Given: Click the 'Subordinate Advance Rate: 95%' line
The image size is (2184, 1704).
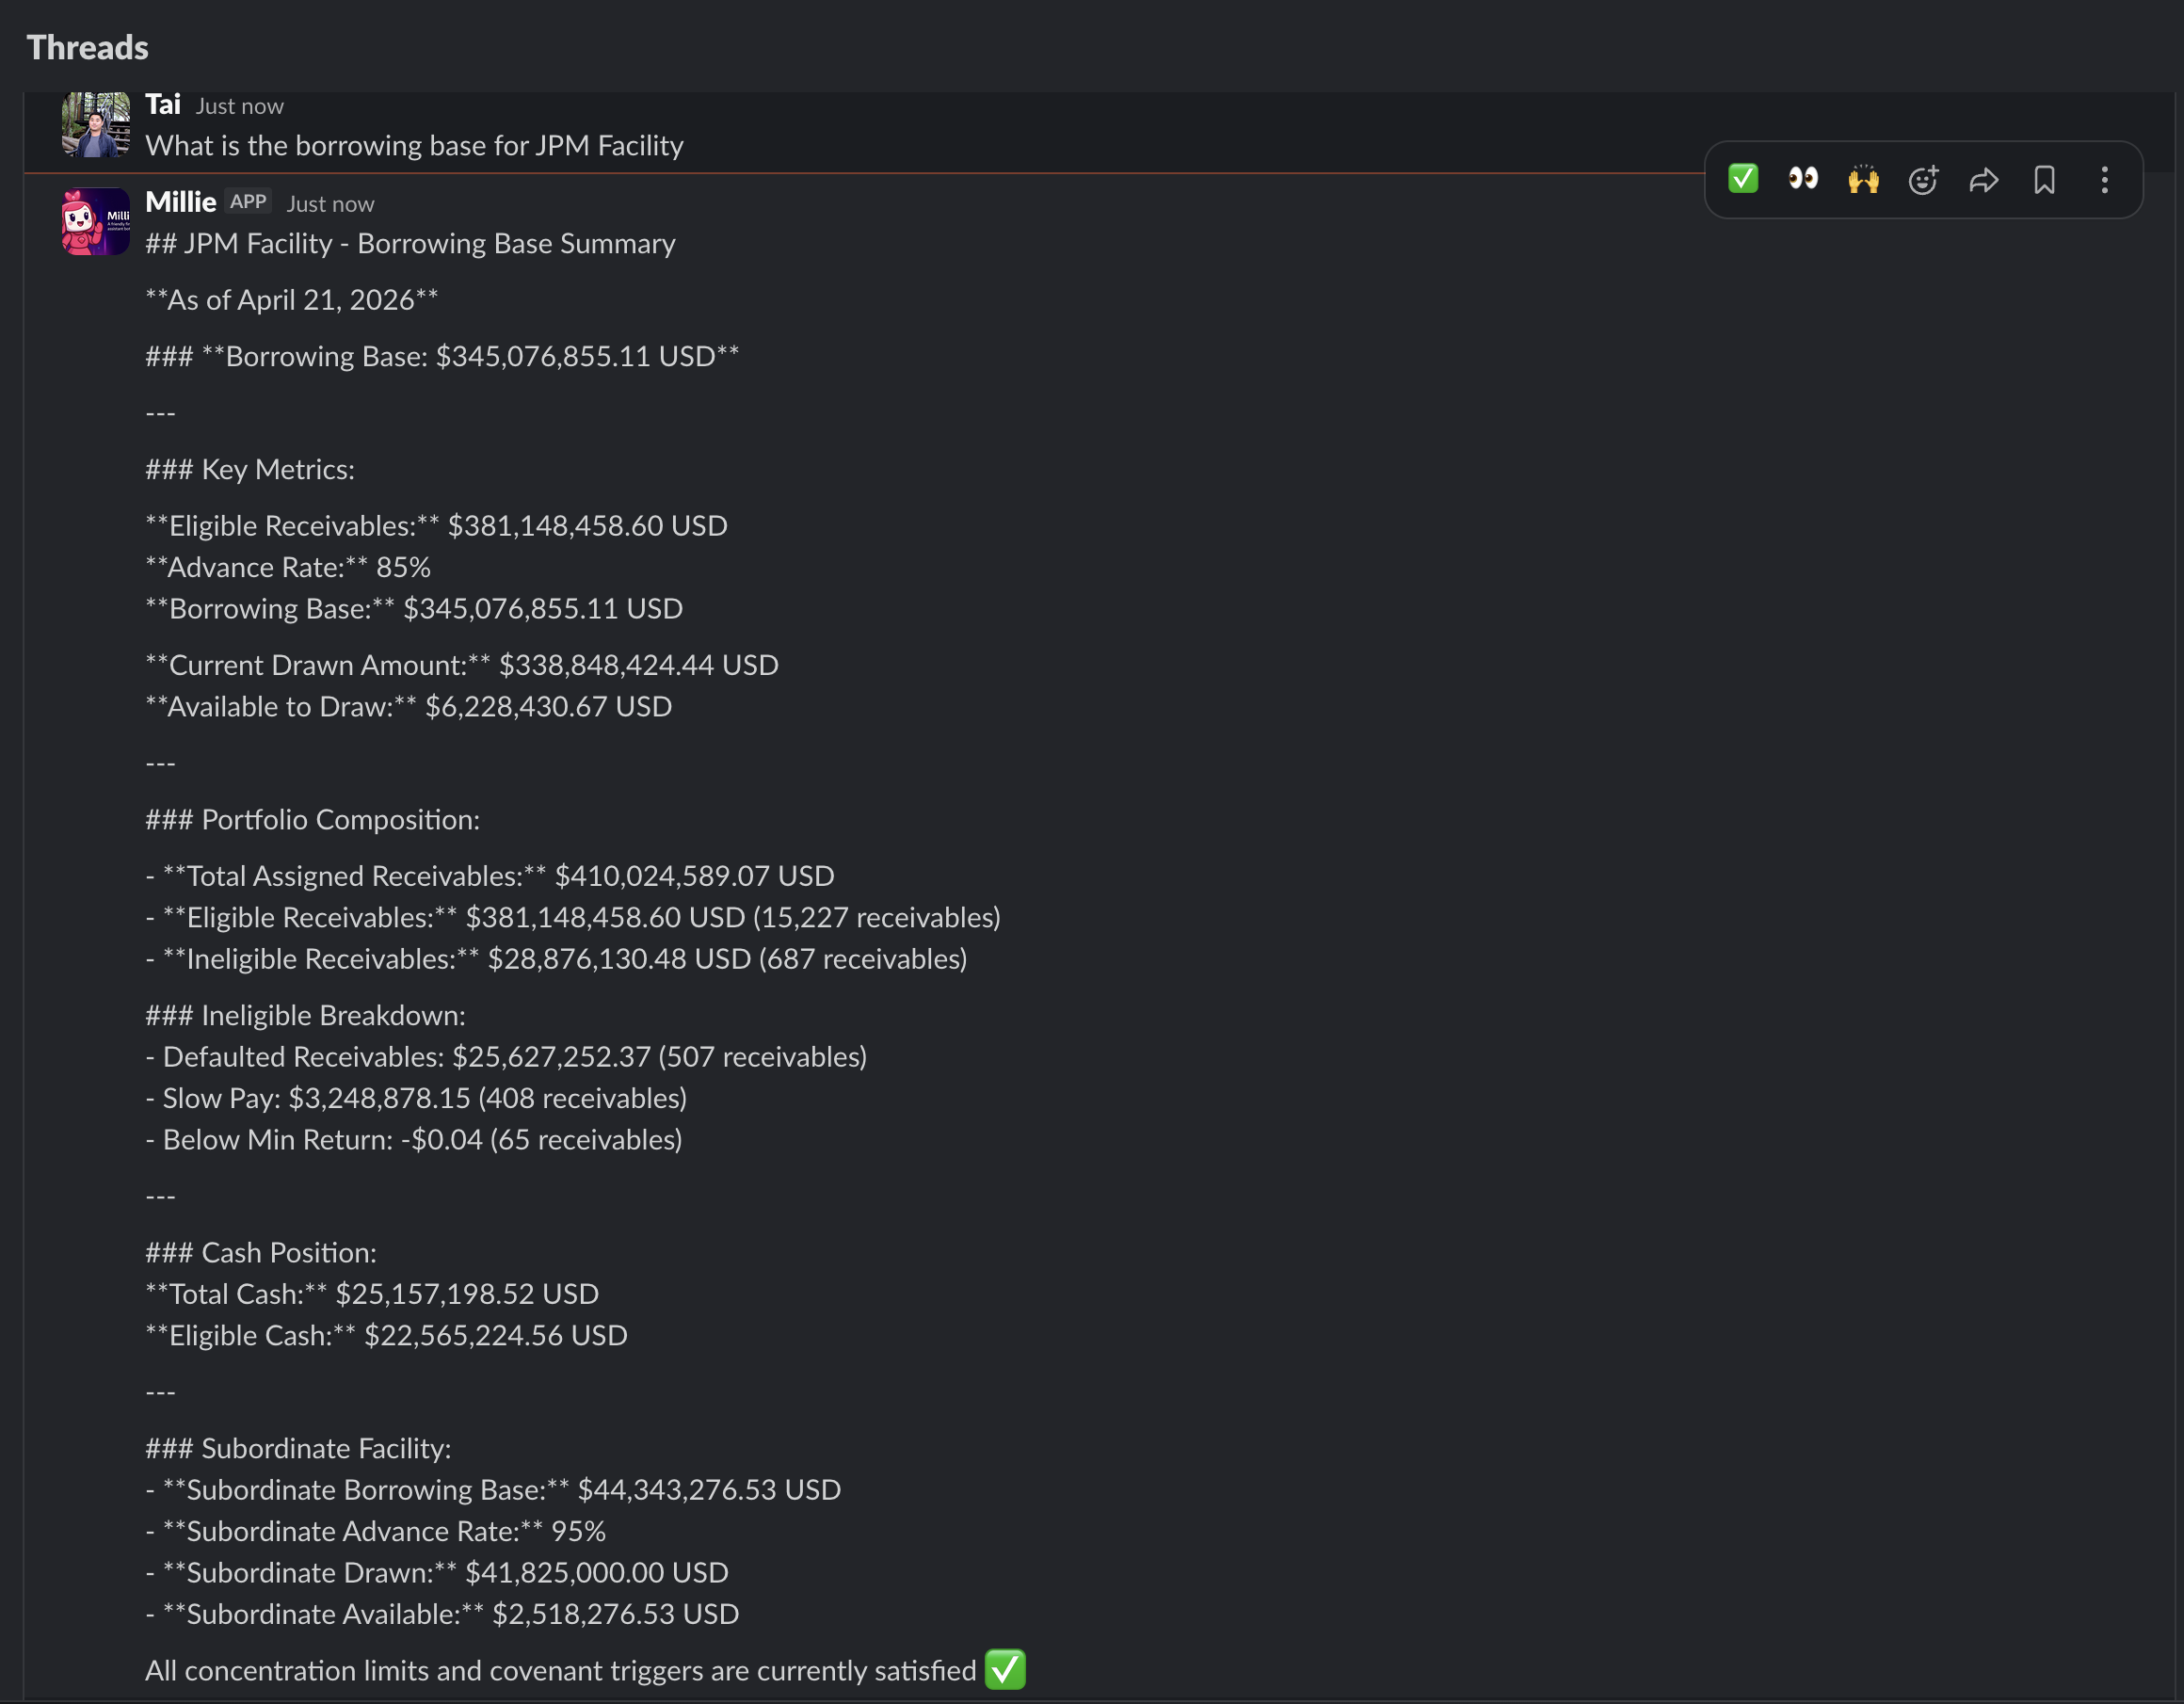Looking at the screenshot, I should [x=376, y=1532].
